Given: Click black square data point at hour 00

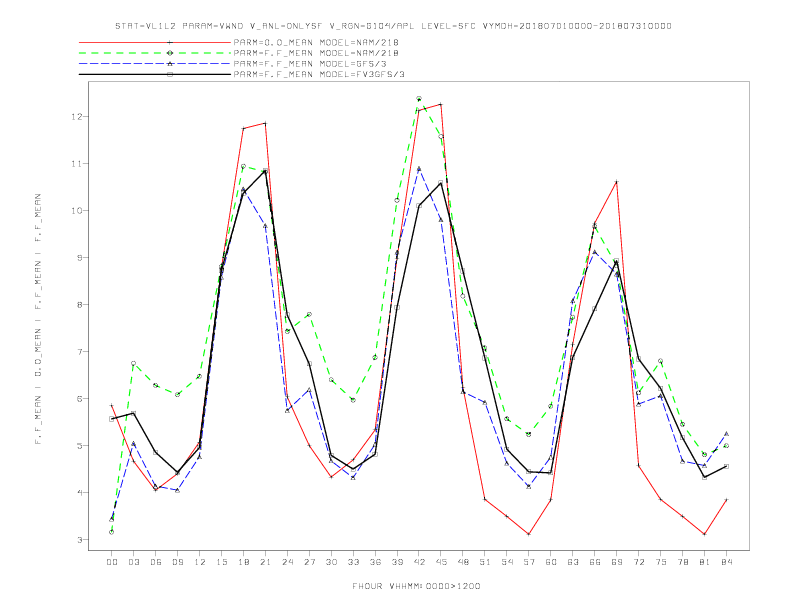Looking at the screenshot, I should click(112, 419).
